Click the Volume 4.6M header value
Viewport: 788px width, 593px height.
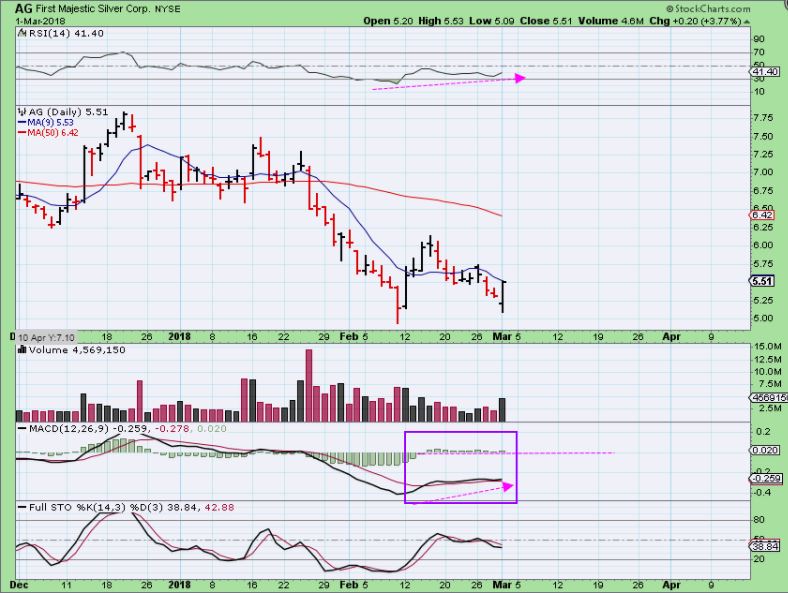point(611,21)
